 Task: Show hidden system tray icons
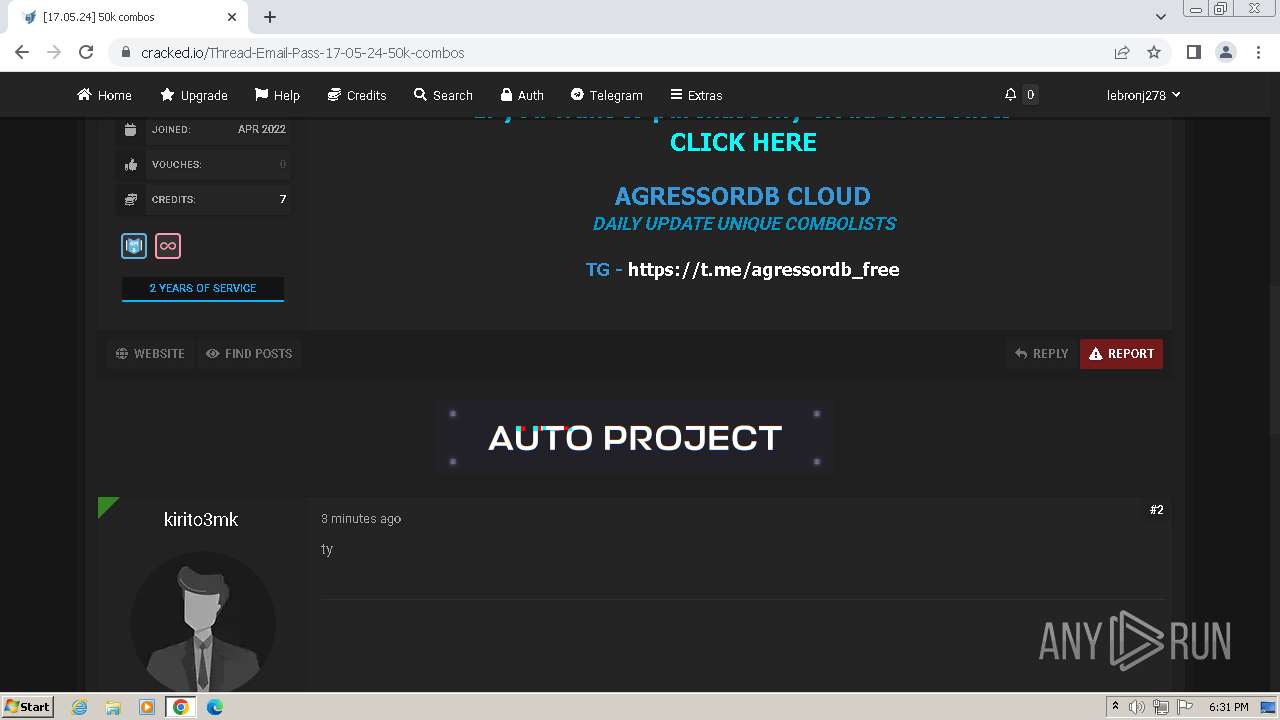[1116, 707]
